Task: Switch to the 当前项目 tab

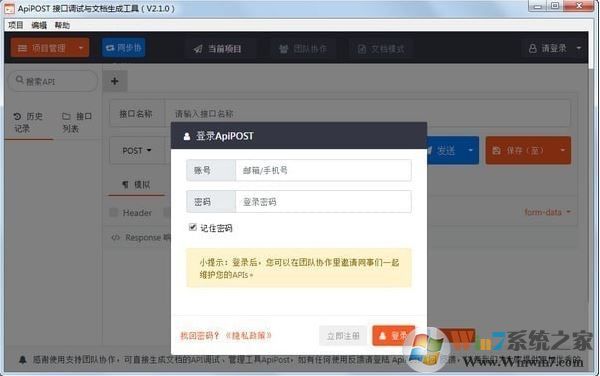Action: tap(217, 49)
